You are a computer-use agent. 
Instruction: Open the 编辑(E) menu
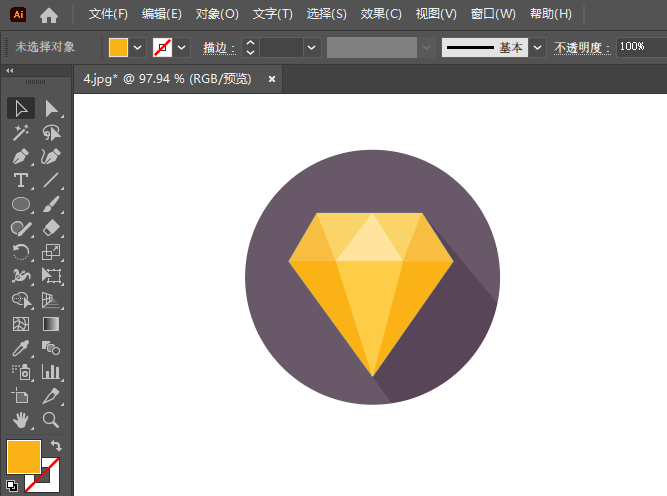[x=162, y=14]
